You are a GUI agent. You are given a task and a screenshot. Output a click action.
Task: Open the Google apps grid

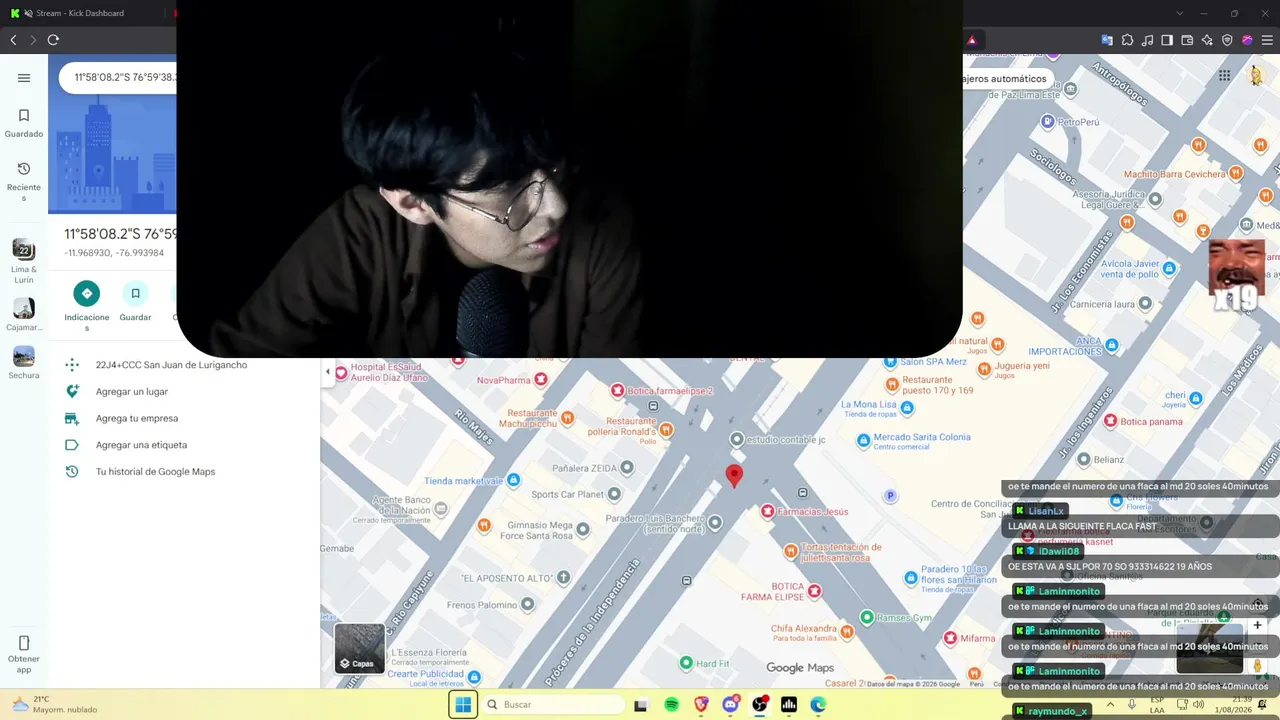[x=1224, y=76]
